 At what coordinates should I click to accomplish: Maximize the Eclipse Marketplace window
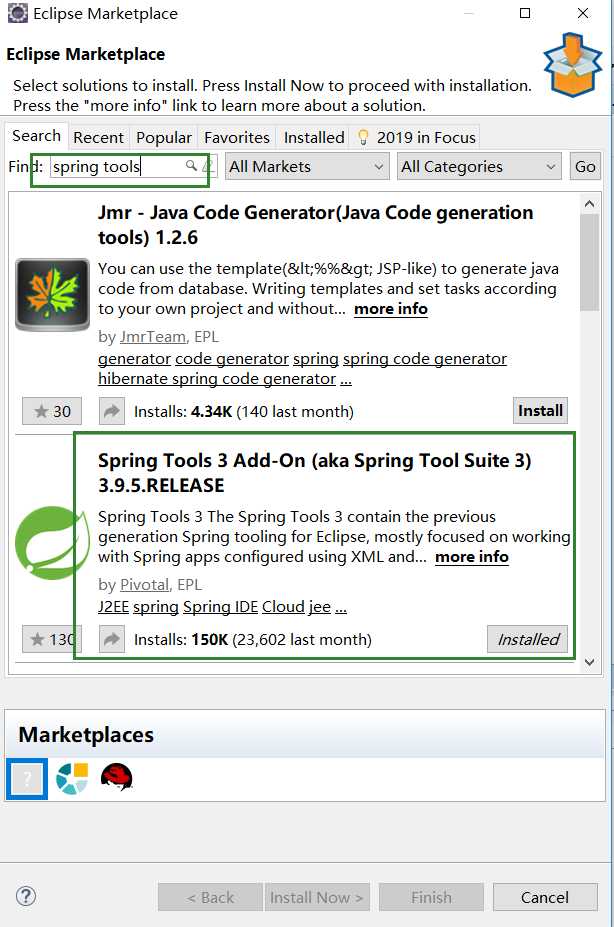point(525,13)
